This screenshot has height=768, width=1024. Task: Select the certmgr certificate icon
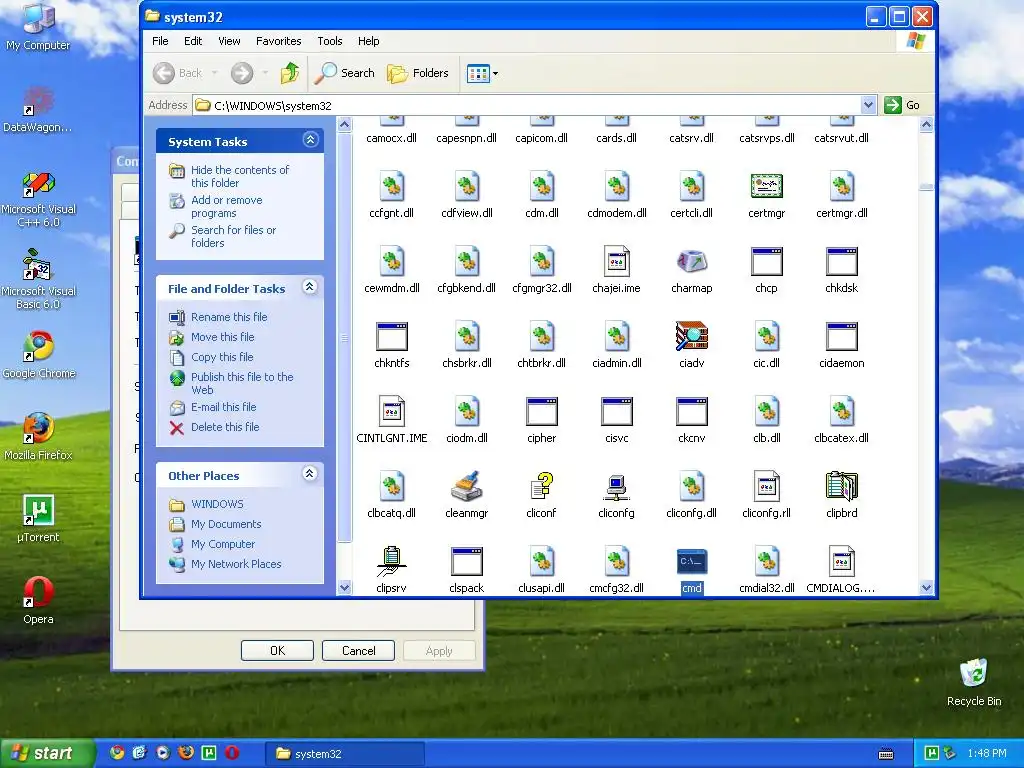click(x=766, y=187)
